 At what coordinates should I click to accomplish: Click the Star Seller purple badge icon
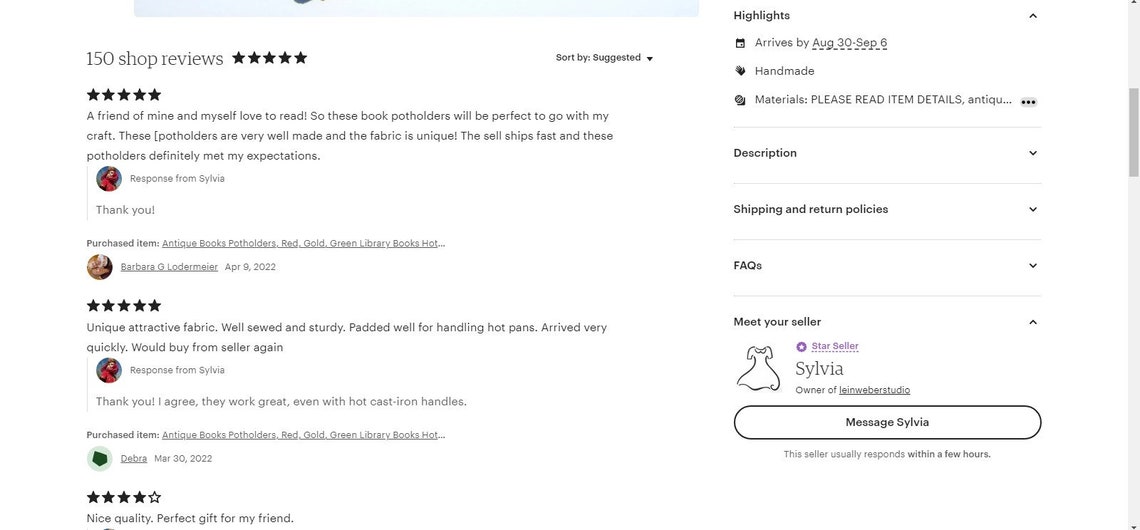[x=801, y=347]
